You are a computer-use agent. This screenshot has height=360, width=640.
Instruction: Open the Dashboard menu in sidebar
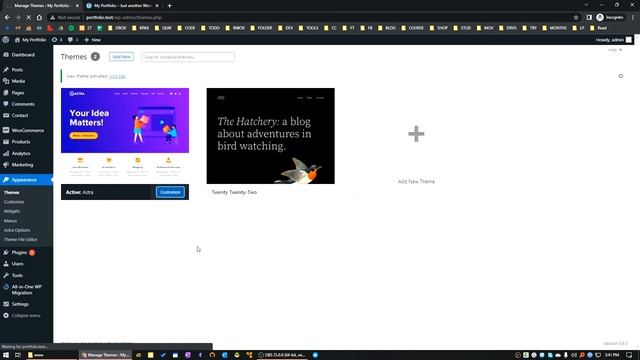click(x=23, y=55)
